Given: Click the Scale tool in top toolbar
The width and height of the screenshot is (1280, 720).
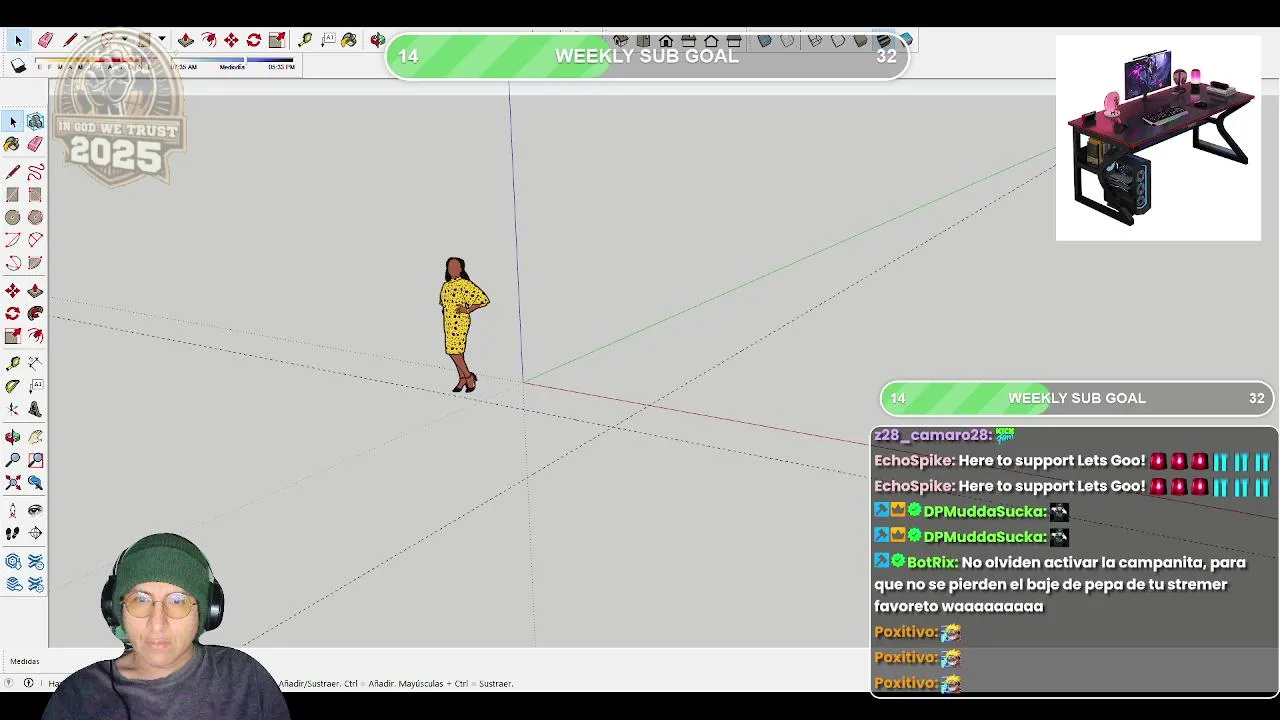Looking at the screenshot, I should tap(277, 40).
